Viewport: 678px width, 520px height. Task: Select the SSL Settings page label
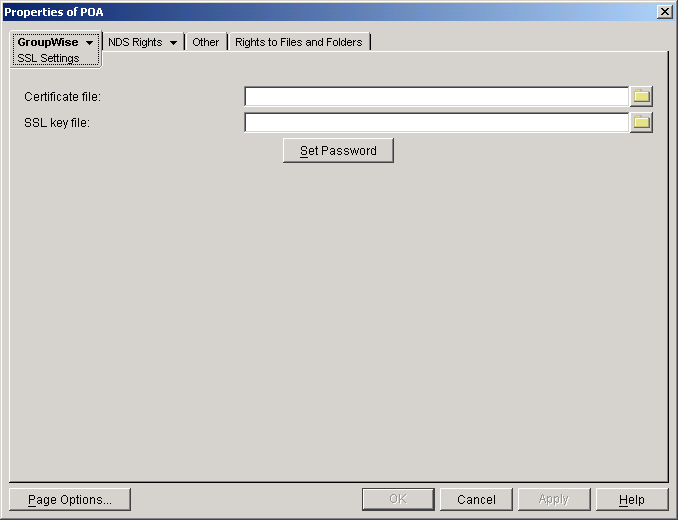pyautogui.click(x=48, y=58)
